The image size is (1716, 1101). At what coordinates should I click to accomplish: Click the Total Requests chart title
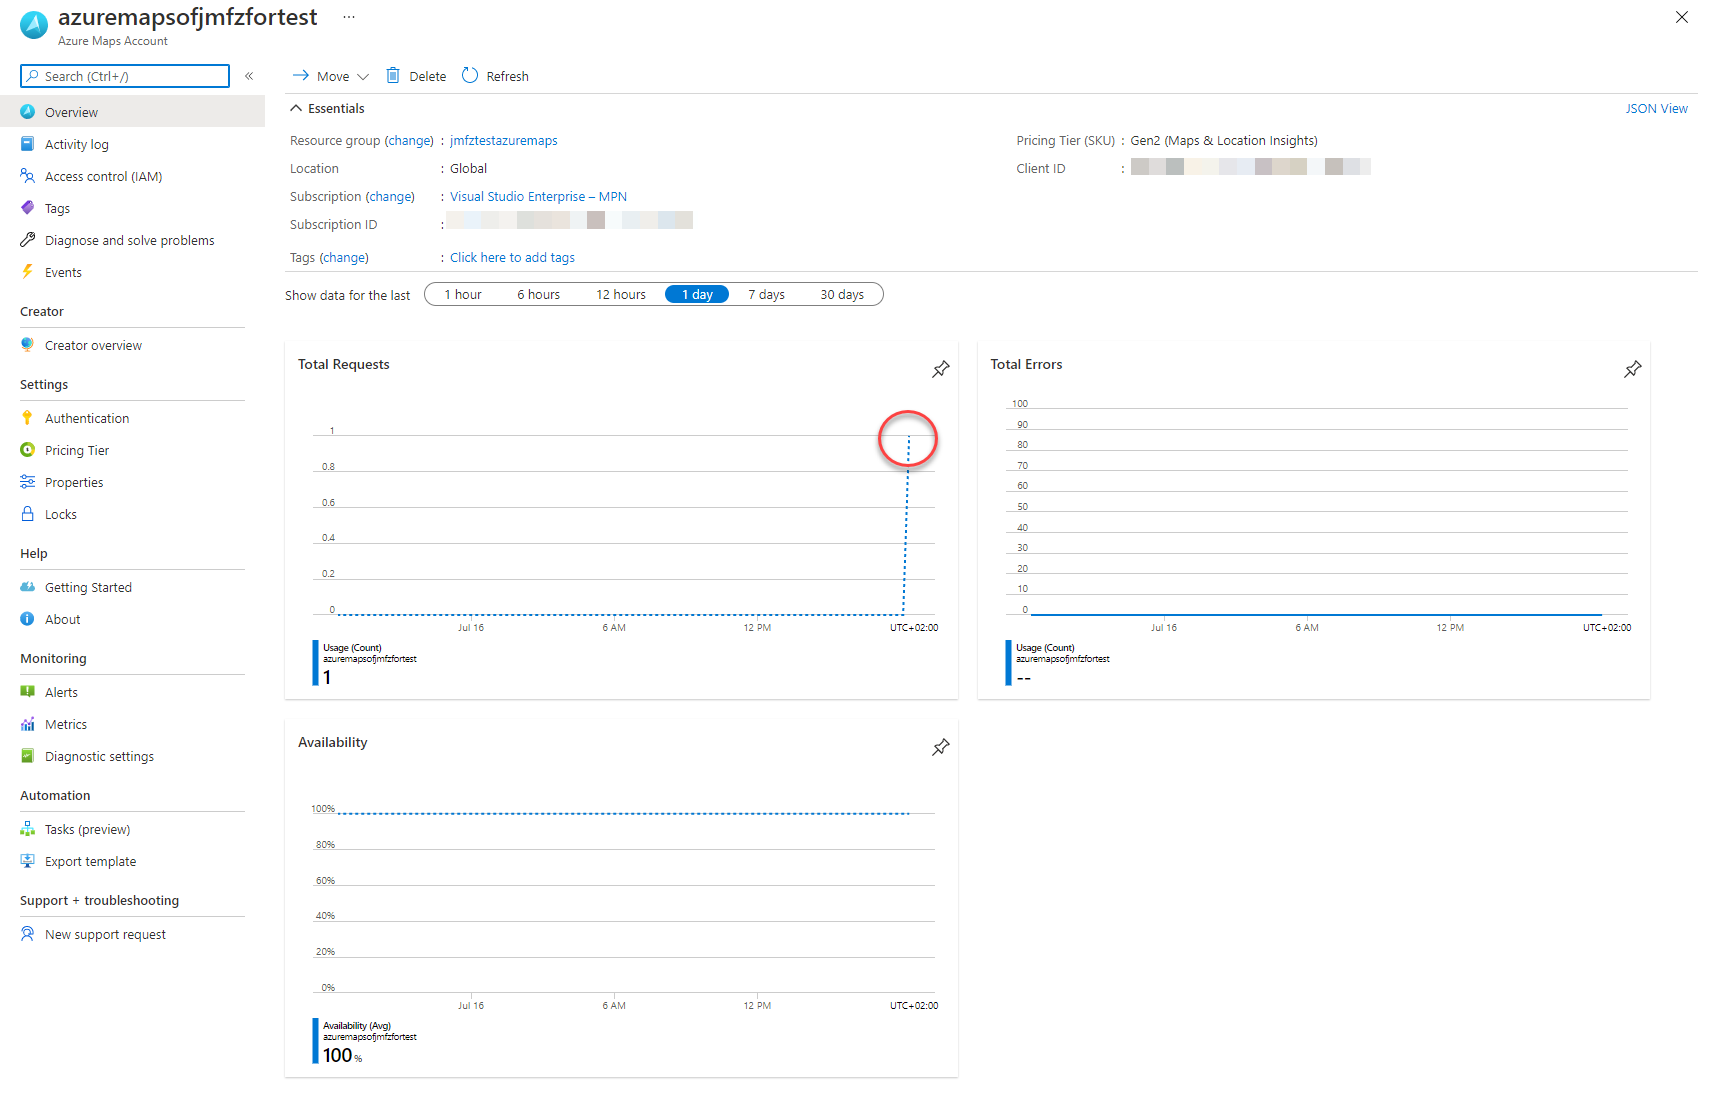point(344,365)
